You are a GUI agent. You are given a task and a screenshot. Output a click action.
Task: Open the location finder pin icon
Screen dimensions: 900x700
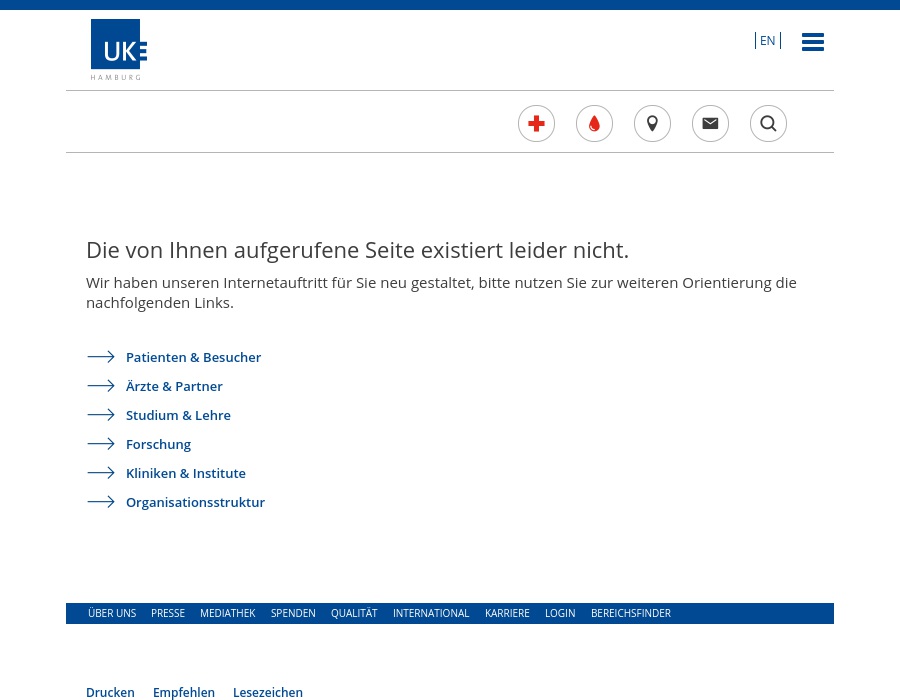click(652, 123)
